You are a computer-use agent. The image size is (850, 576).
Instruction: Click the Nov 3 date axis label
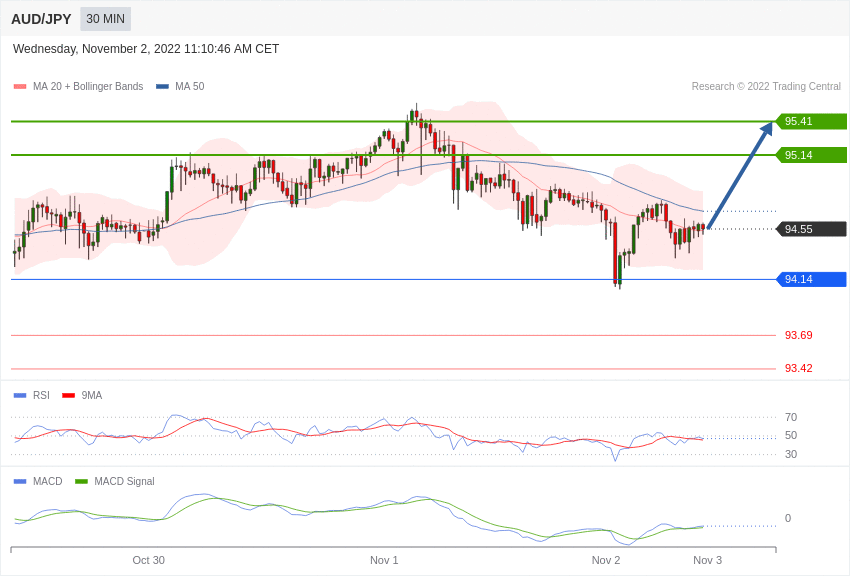coord(707,560)
